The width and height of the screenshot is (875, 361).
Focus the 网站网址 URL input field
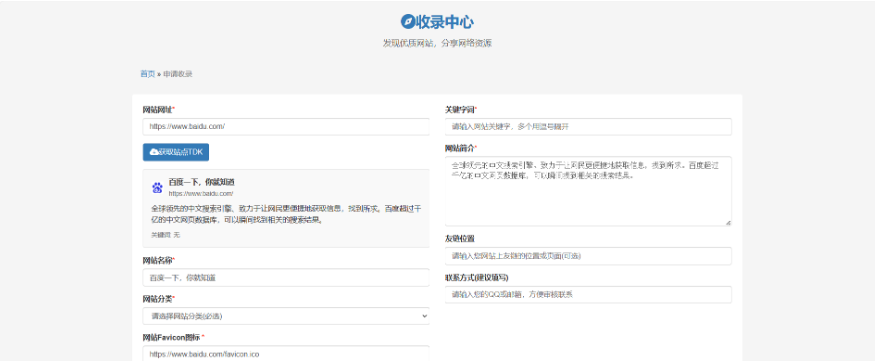(286, 127)
